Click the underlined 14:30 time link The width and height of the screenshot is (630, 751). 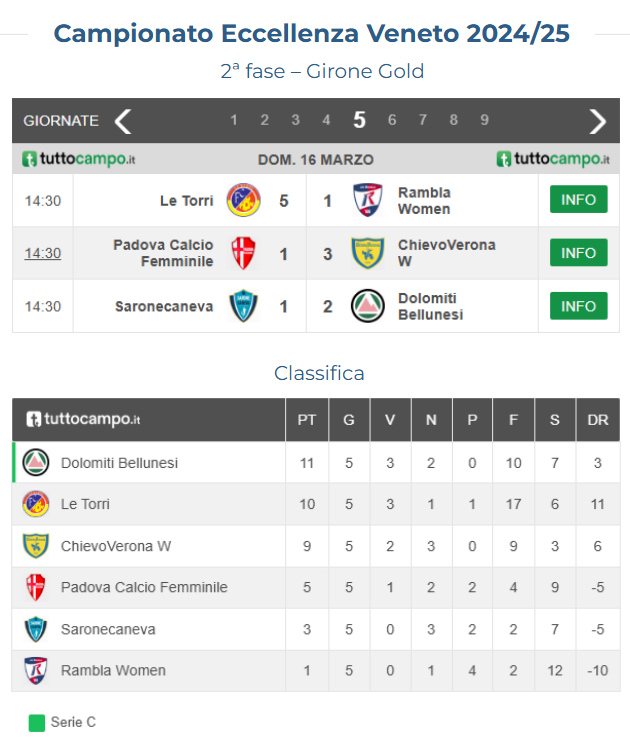point(43,253)
